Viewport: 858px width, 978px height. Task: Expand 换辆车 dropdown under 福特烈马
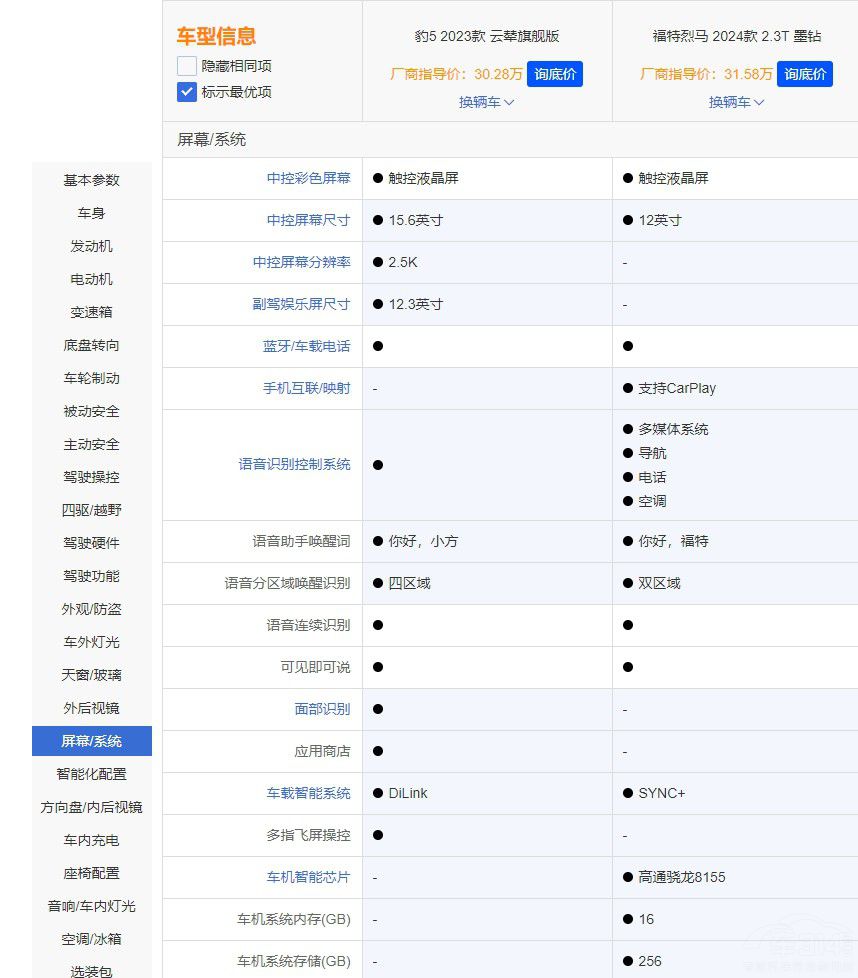[736, 102]
